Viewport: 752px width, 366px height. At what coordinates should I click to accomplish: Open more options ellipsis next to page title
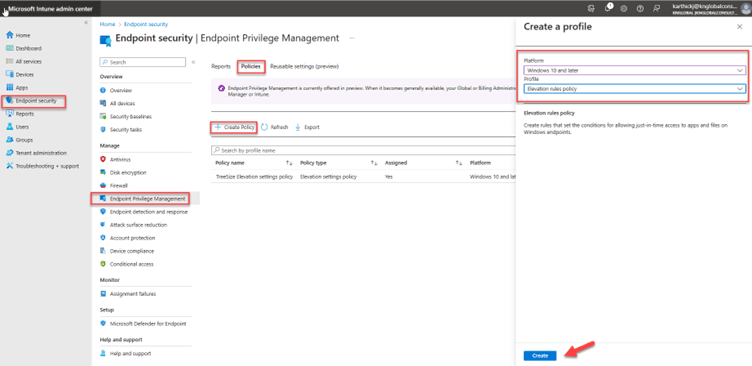[352, 38]
